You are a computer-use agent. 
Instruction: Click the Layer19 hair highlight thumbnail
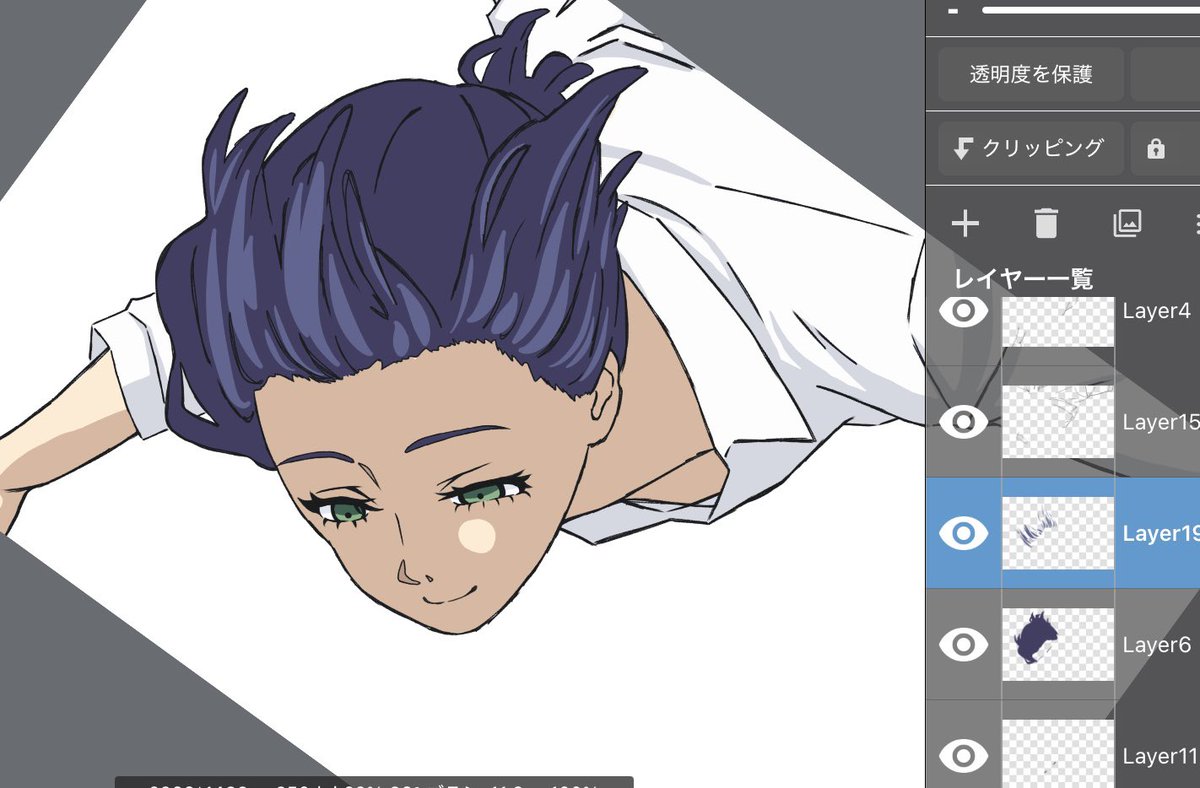[1058, 533]
